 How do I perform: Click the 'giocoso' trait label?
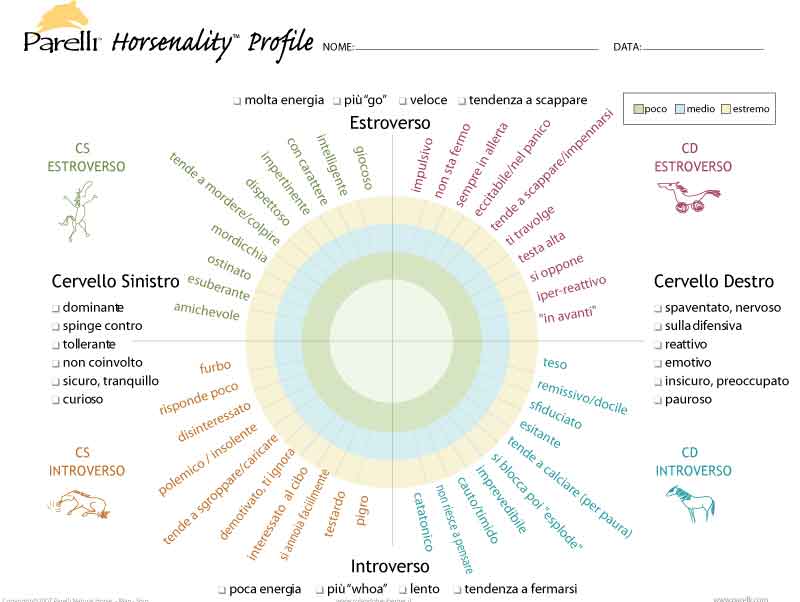pos(364,167)
